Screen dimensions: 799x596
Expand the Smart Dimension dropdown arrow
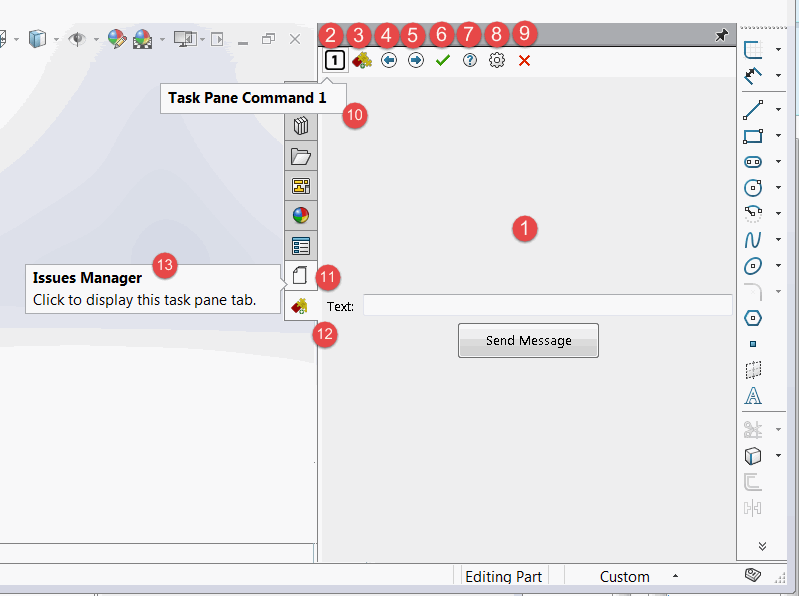(x=778, y=75)
